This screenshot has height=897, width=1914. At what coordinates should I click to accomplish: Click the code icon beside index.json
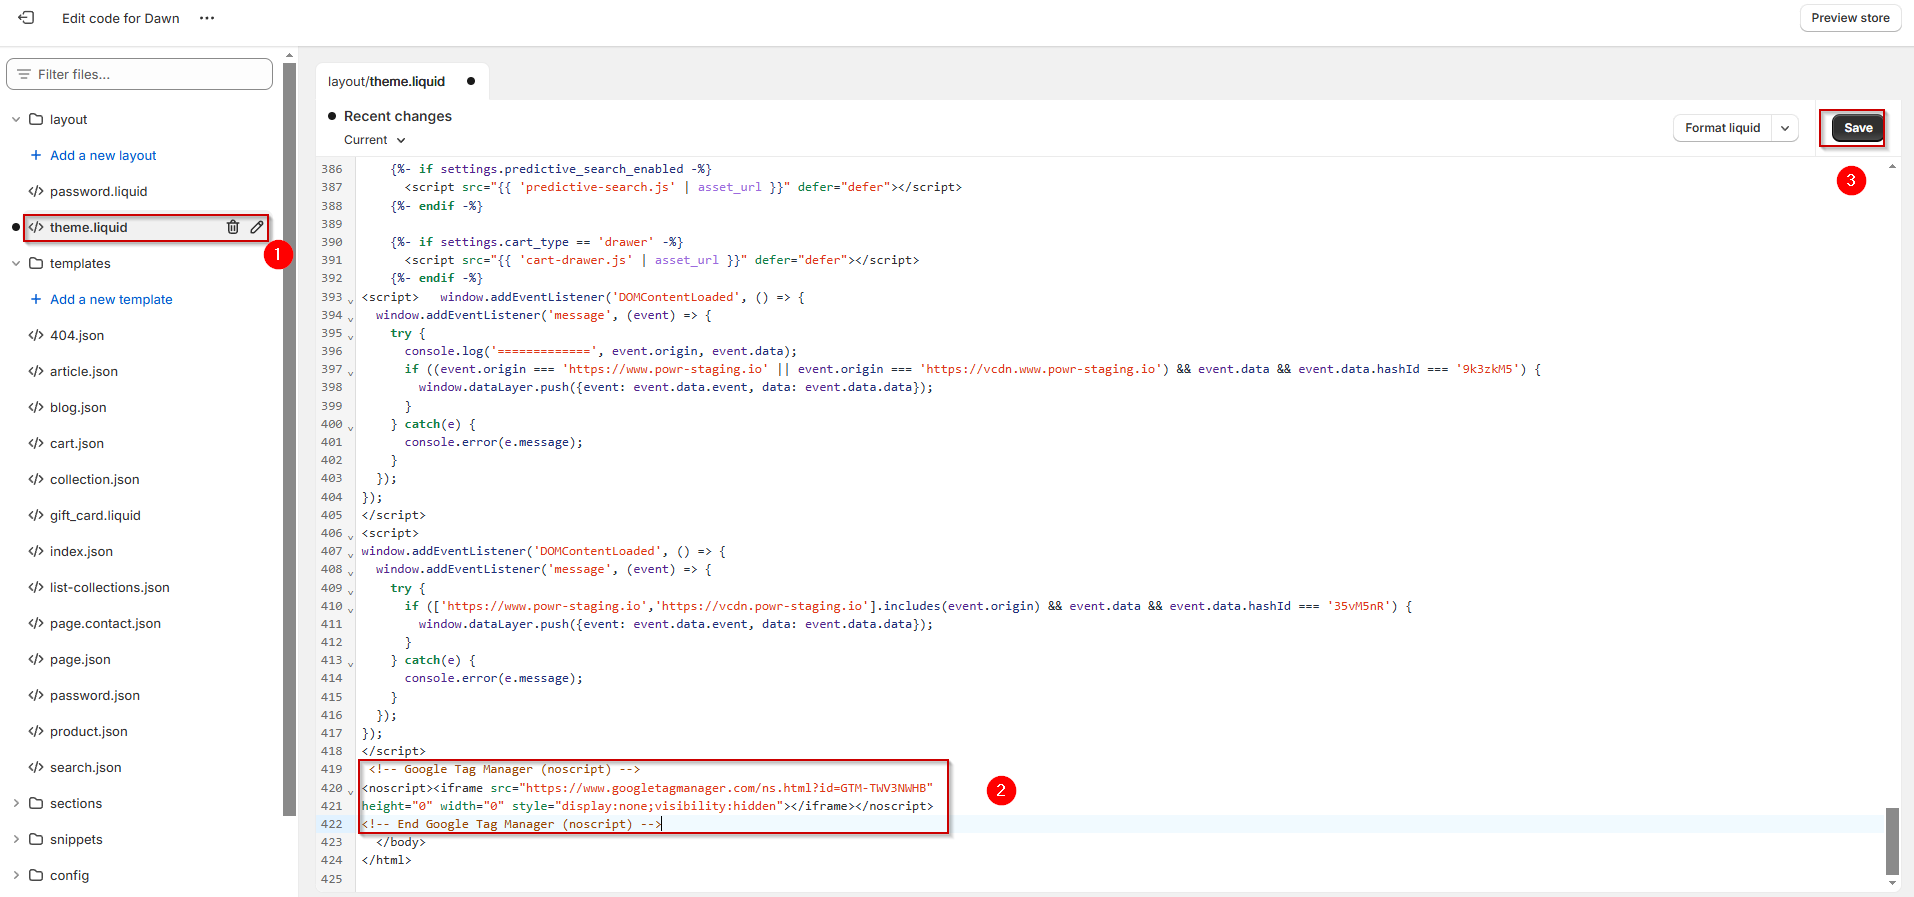(x=36, y=551)
